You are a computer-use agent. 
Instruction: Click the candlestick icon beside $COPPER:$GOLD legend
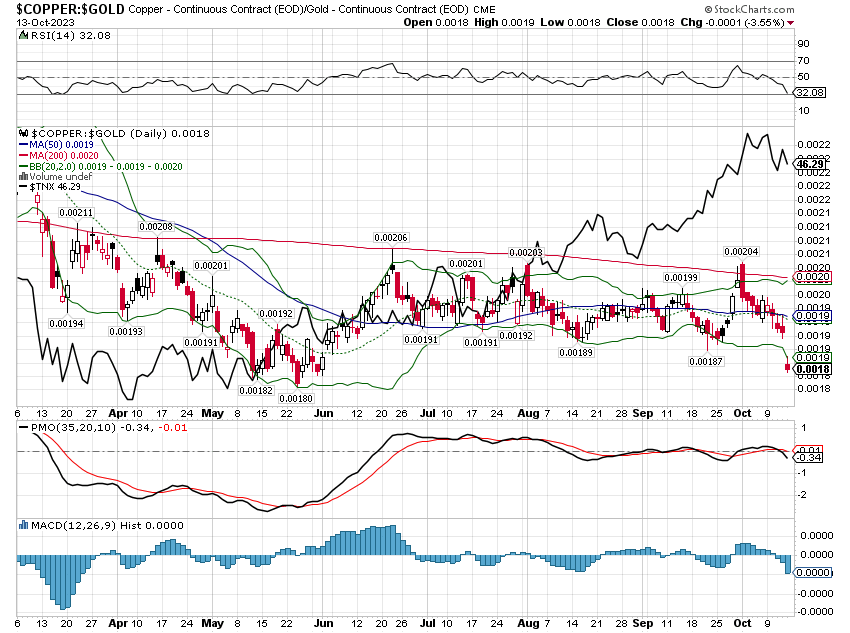coord(23,134)
